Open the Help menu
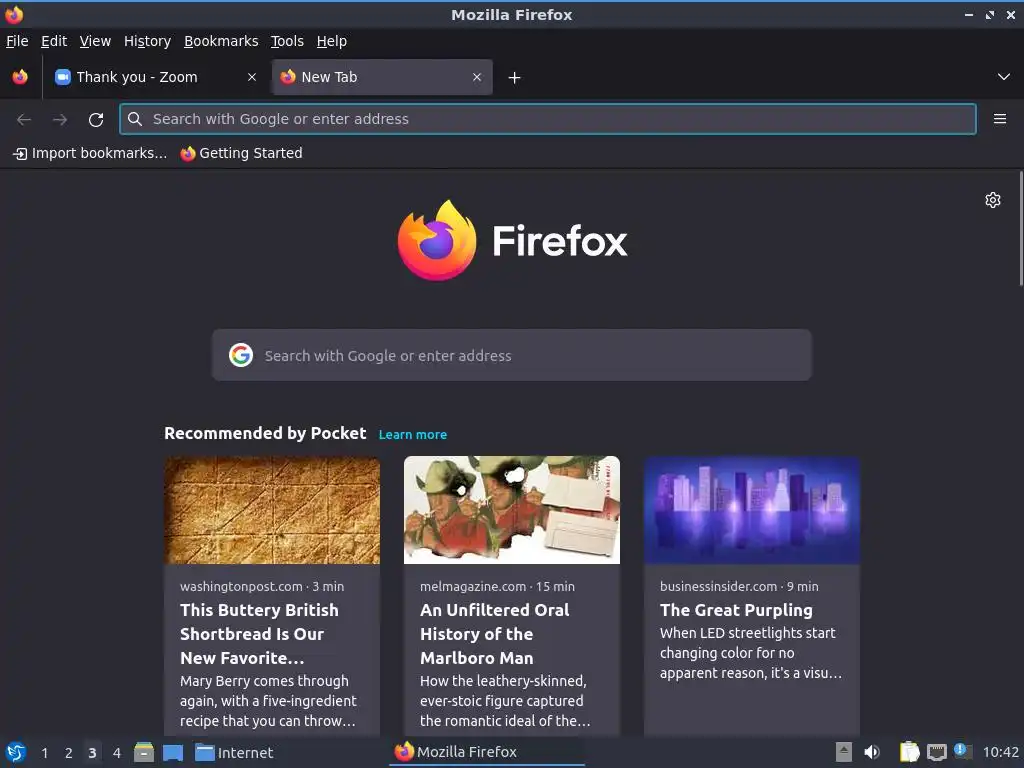1024x768 pixels. [x=332, y=41]
